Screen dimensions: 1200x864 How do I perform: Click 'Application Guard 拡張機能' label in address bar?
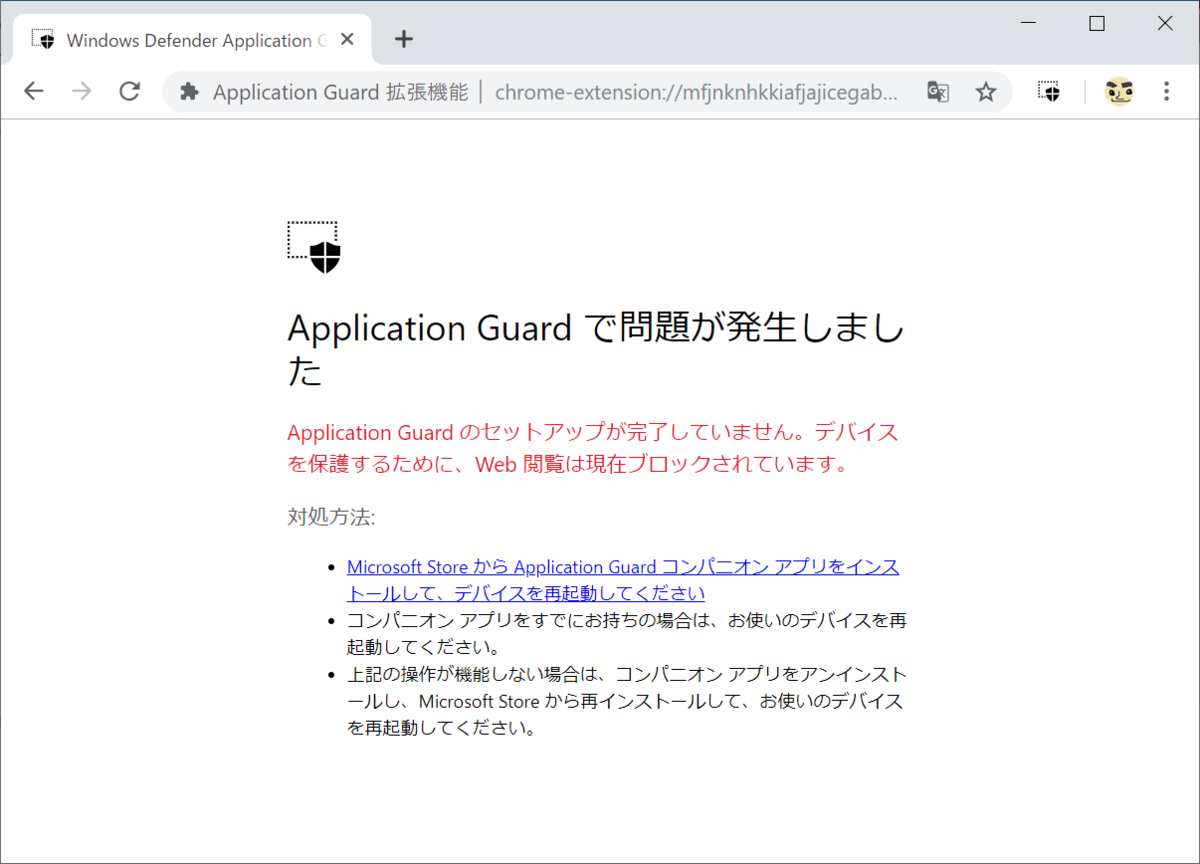tap(340, 93)
